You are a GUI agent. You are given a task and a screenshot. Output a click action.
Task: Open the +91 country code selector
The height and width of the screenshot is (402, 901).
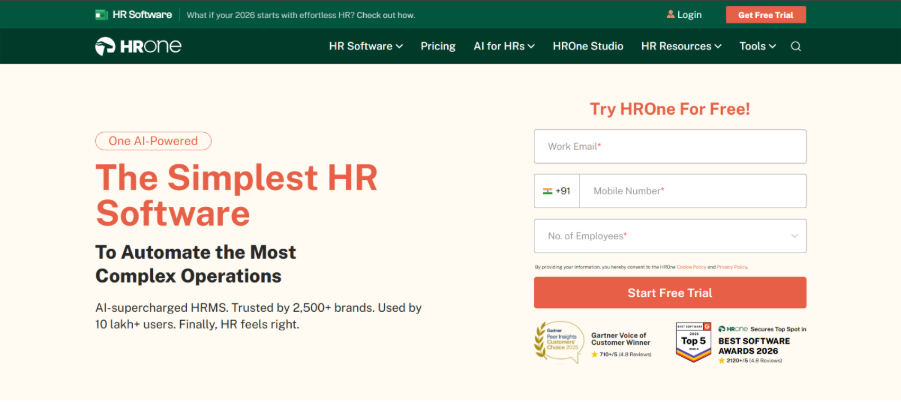click(556, 191)
